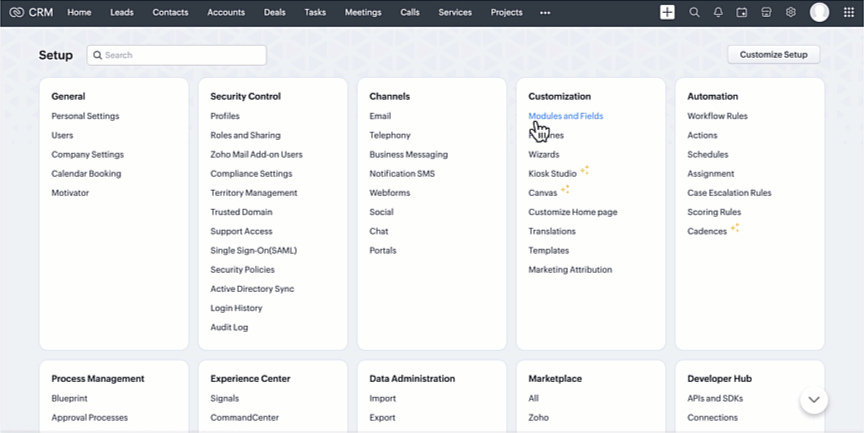Switch to the Deals tab
The width and height of the screenshot is (864, 433).
[x=274, y=12]
